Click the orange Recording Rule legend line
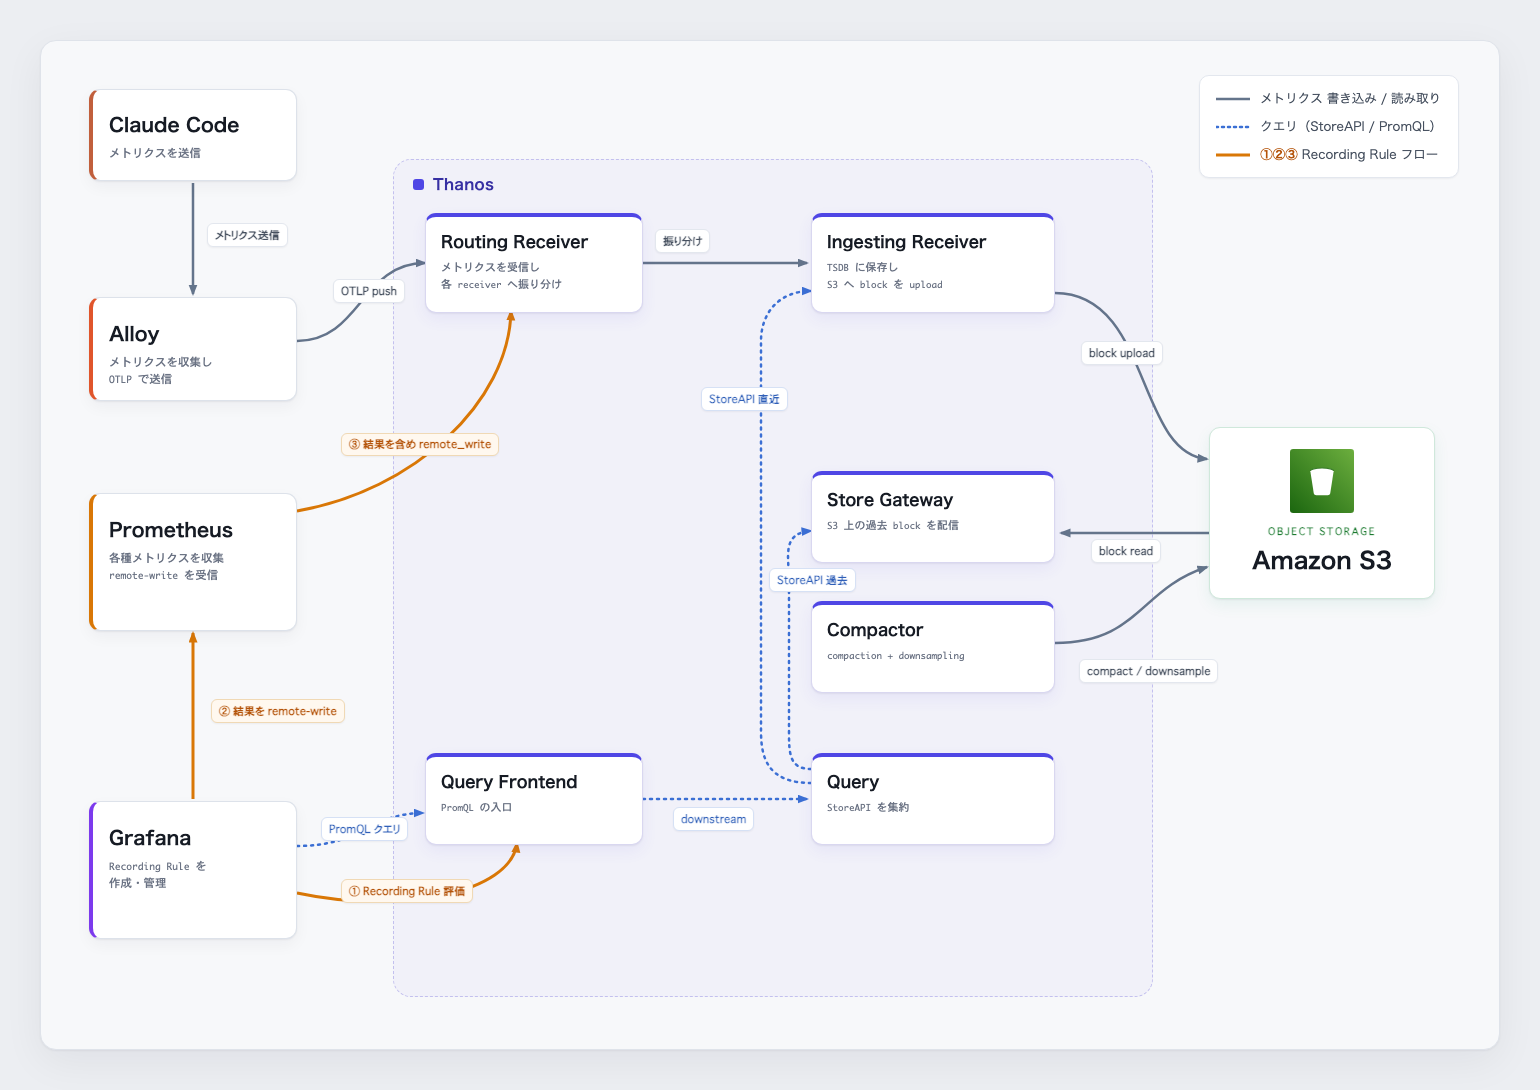The image size is (1540, 1090). tap(1233, 155)
